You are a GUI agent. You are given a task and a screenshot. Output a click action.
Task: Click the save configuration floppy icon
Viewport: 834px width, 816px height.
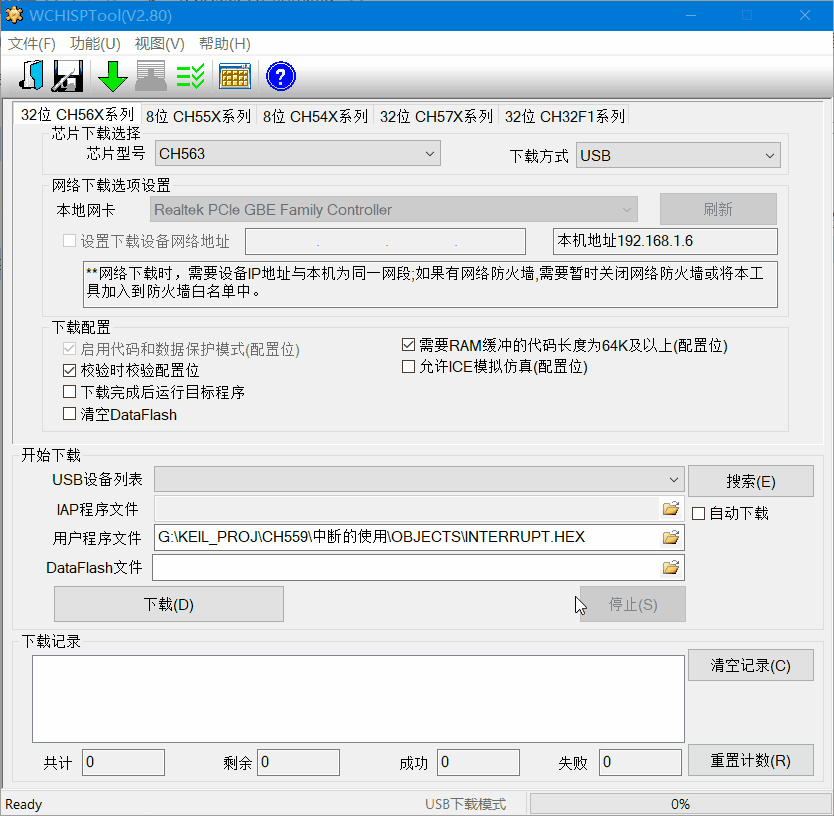[x=68, y=76]
